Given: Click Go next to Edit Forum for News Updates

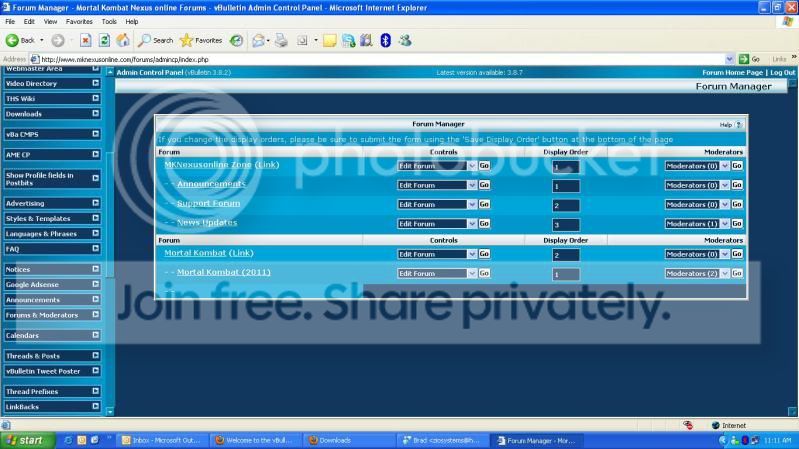Looking at the screenshot, I should tap(484, 224).
